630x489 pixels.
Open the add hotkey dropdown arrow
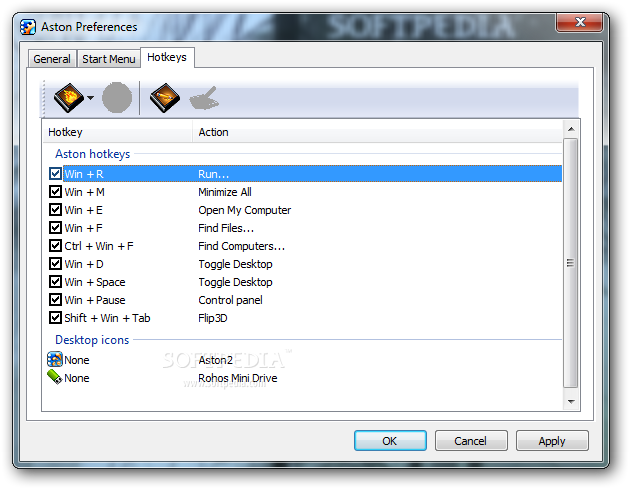(90, 98)
